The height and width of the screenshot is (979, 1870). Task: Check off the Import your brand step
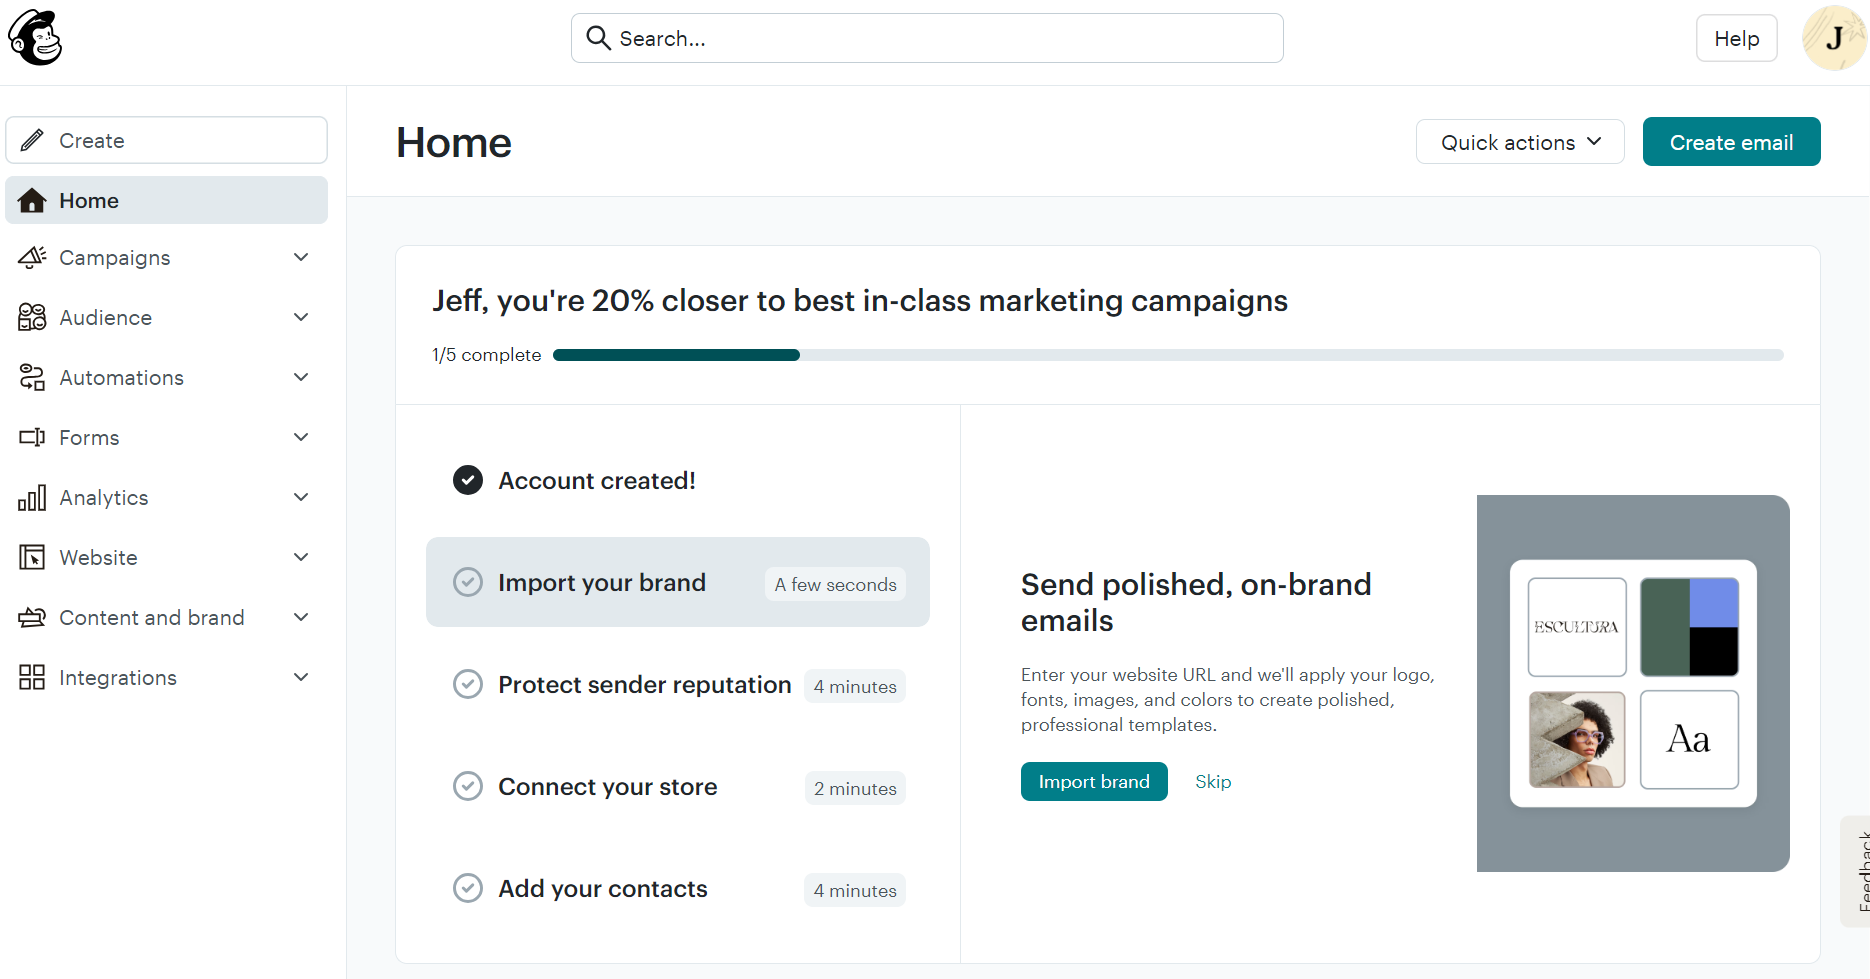[x=467, y=581]
